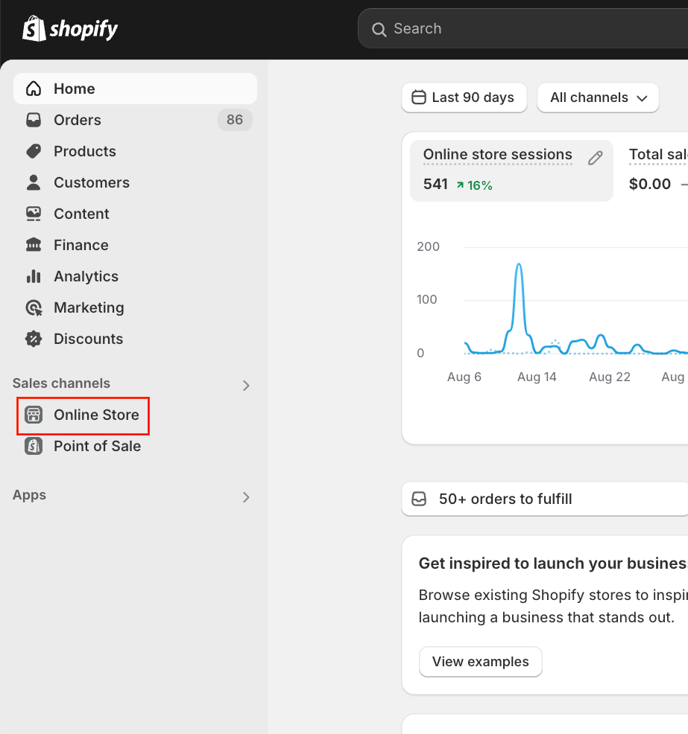688x734 pixels.
Task: Open the Finance section
Action: pyautogui.click(x=135, y=245)
